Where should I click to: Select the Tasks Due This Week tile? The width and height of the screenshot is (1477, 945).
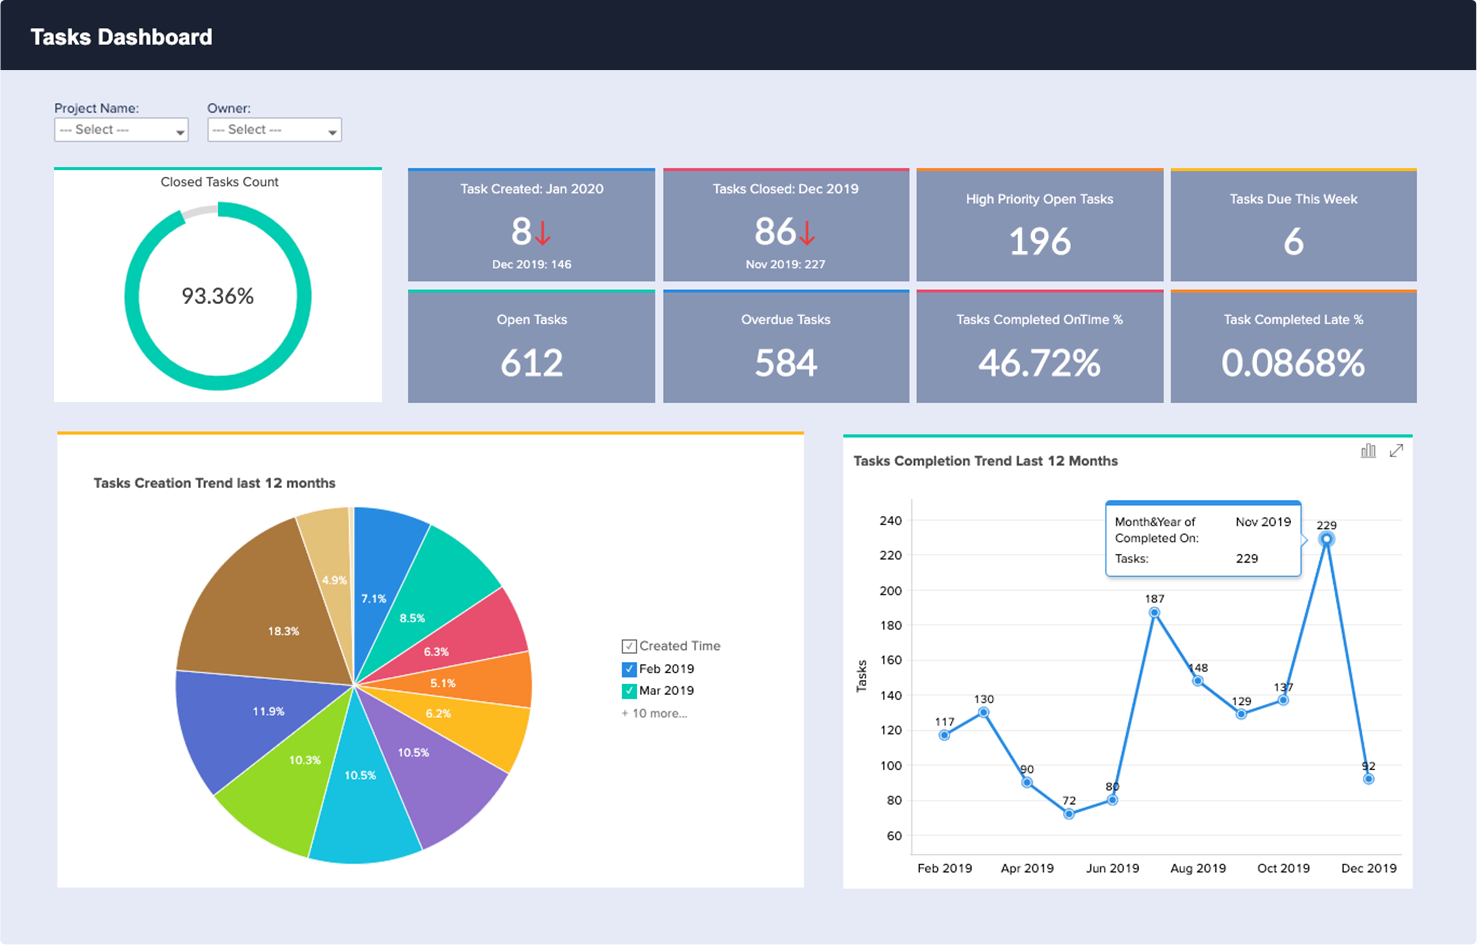[x=1294, y=225]
